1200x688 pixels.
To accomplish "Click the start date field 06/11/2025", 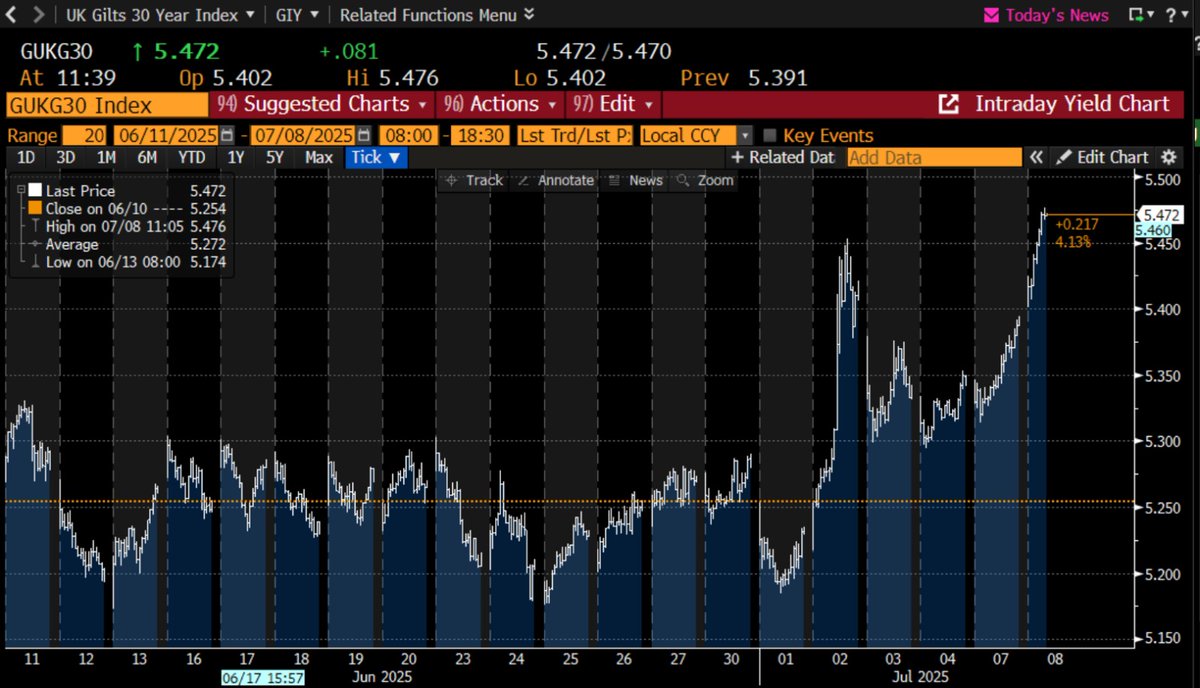I will [166, 136].
